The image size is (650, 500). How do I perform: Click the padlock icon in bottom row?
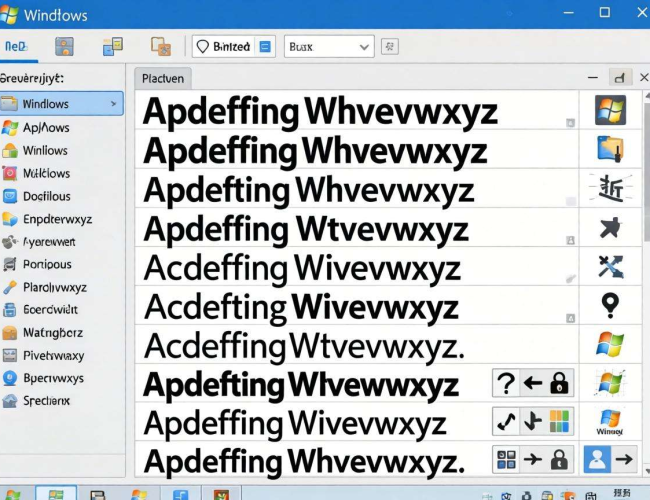click(x=559, y=460)
